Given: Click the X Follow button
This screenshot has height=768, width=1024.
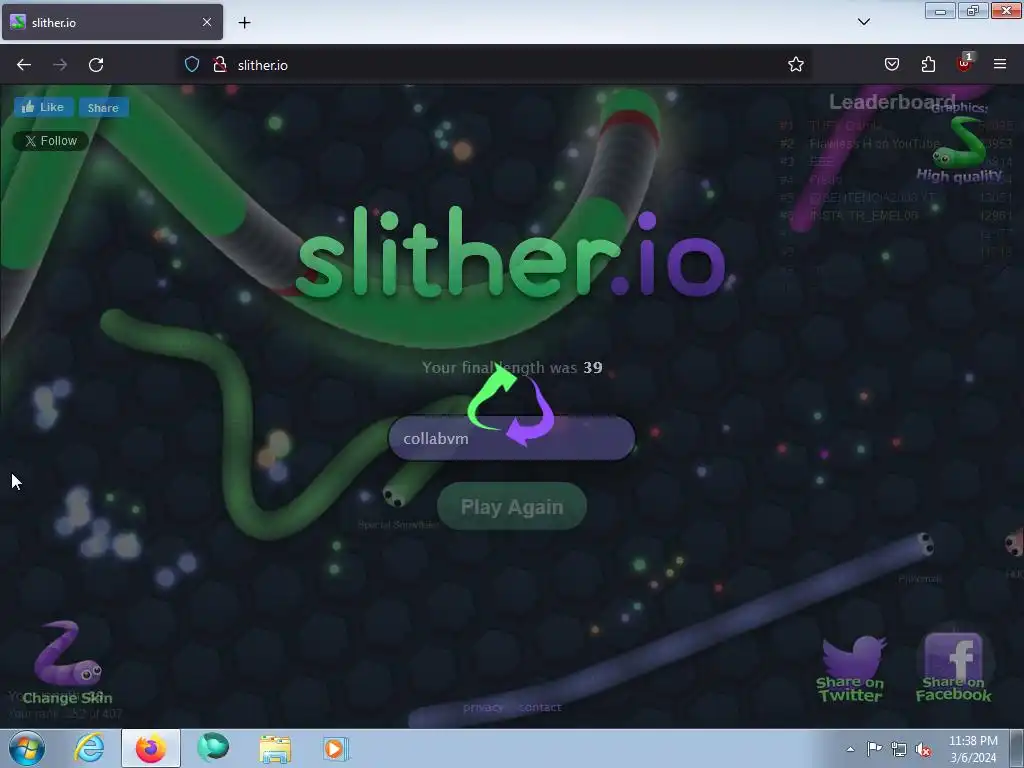Looking at the screenshot, I should tap(51, 140).
